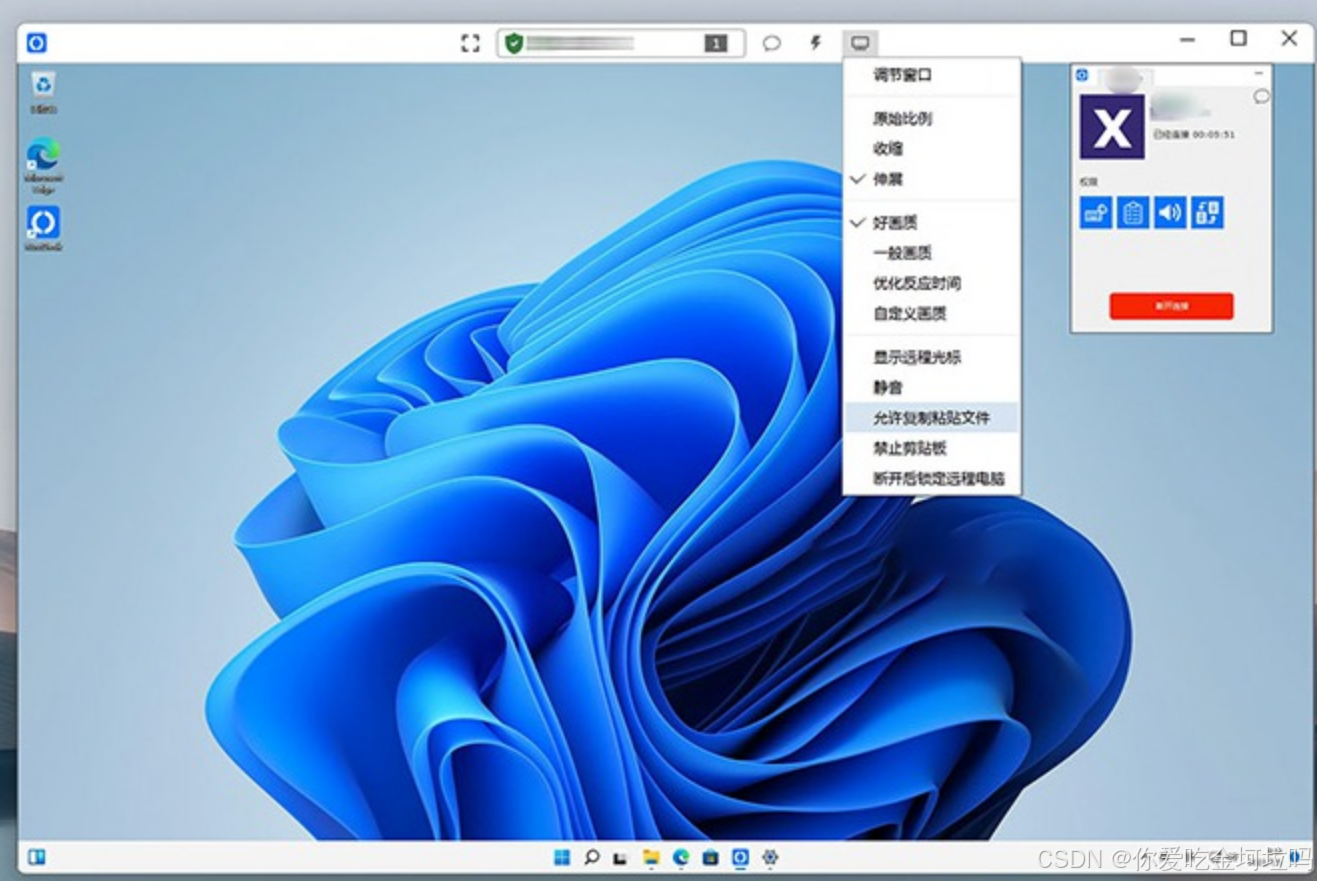
Task: Open the remote Windows Start menu
Action: [x=562, y=857]
